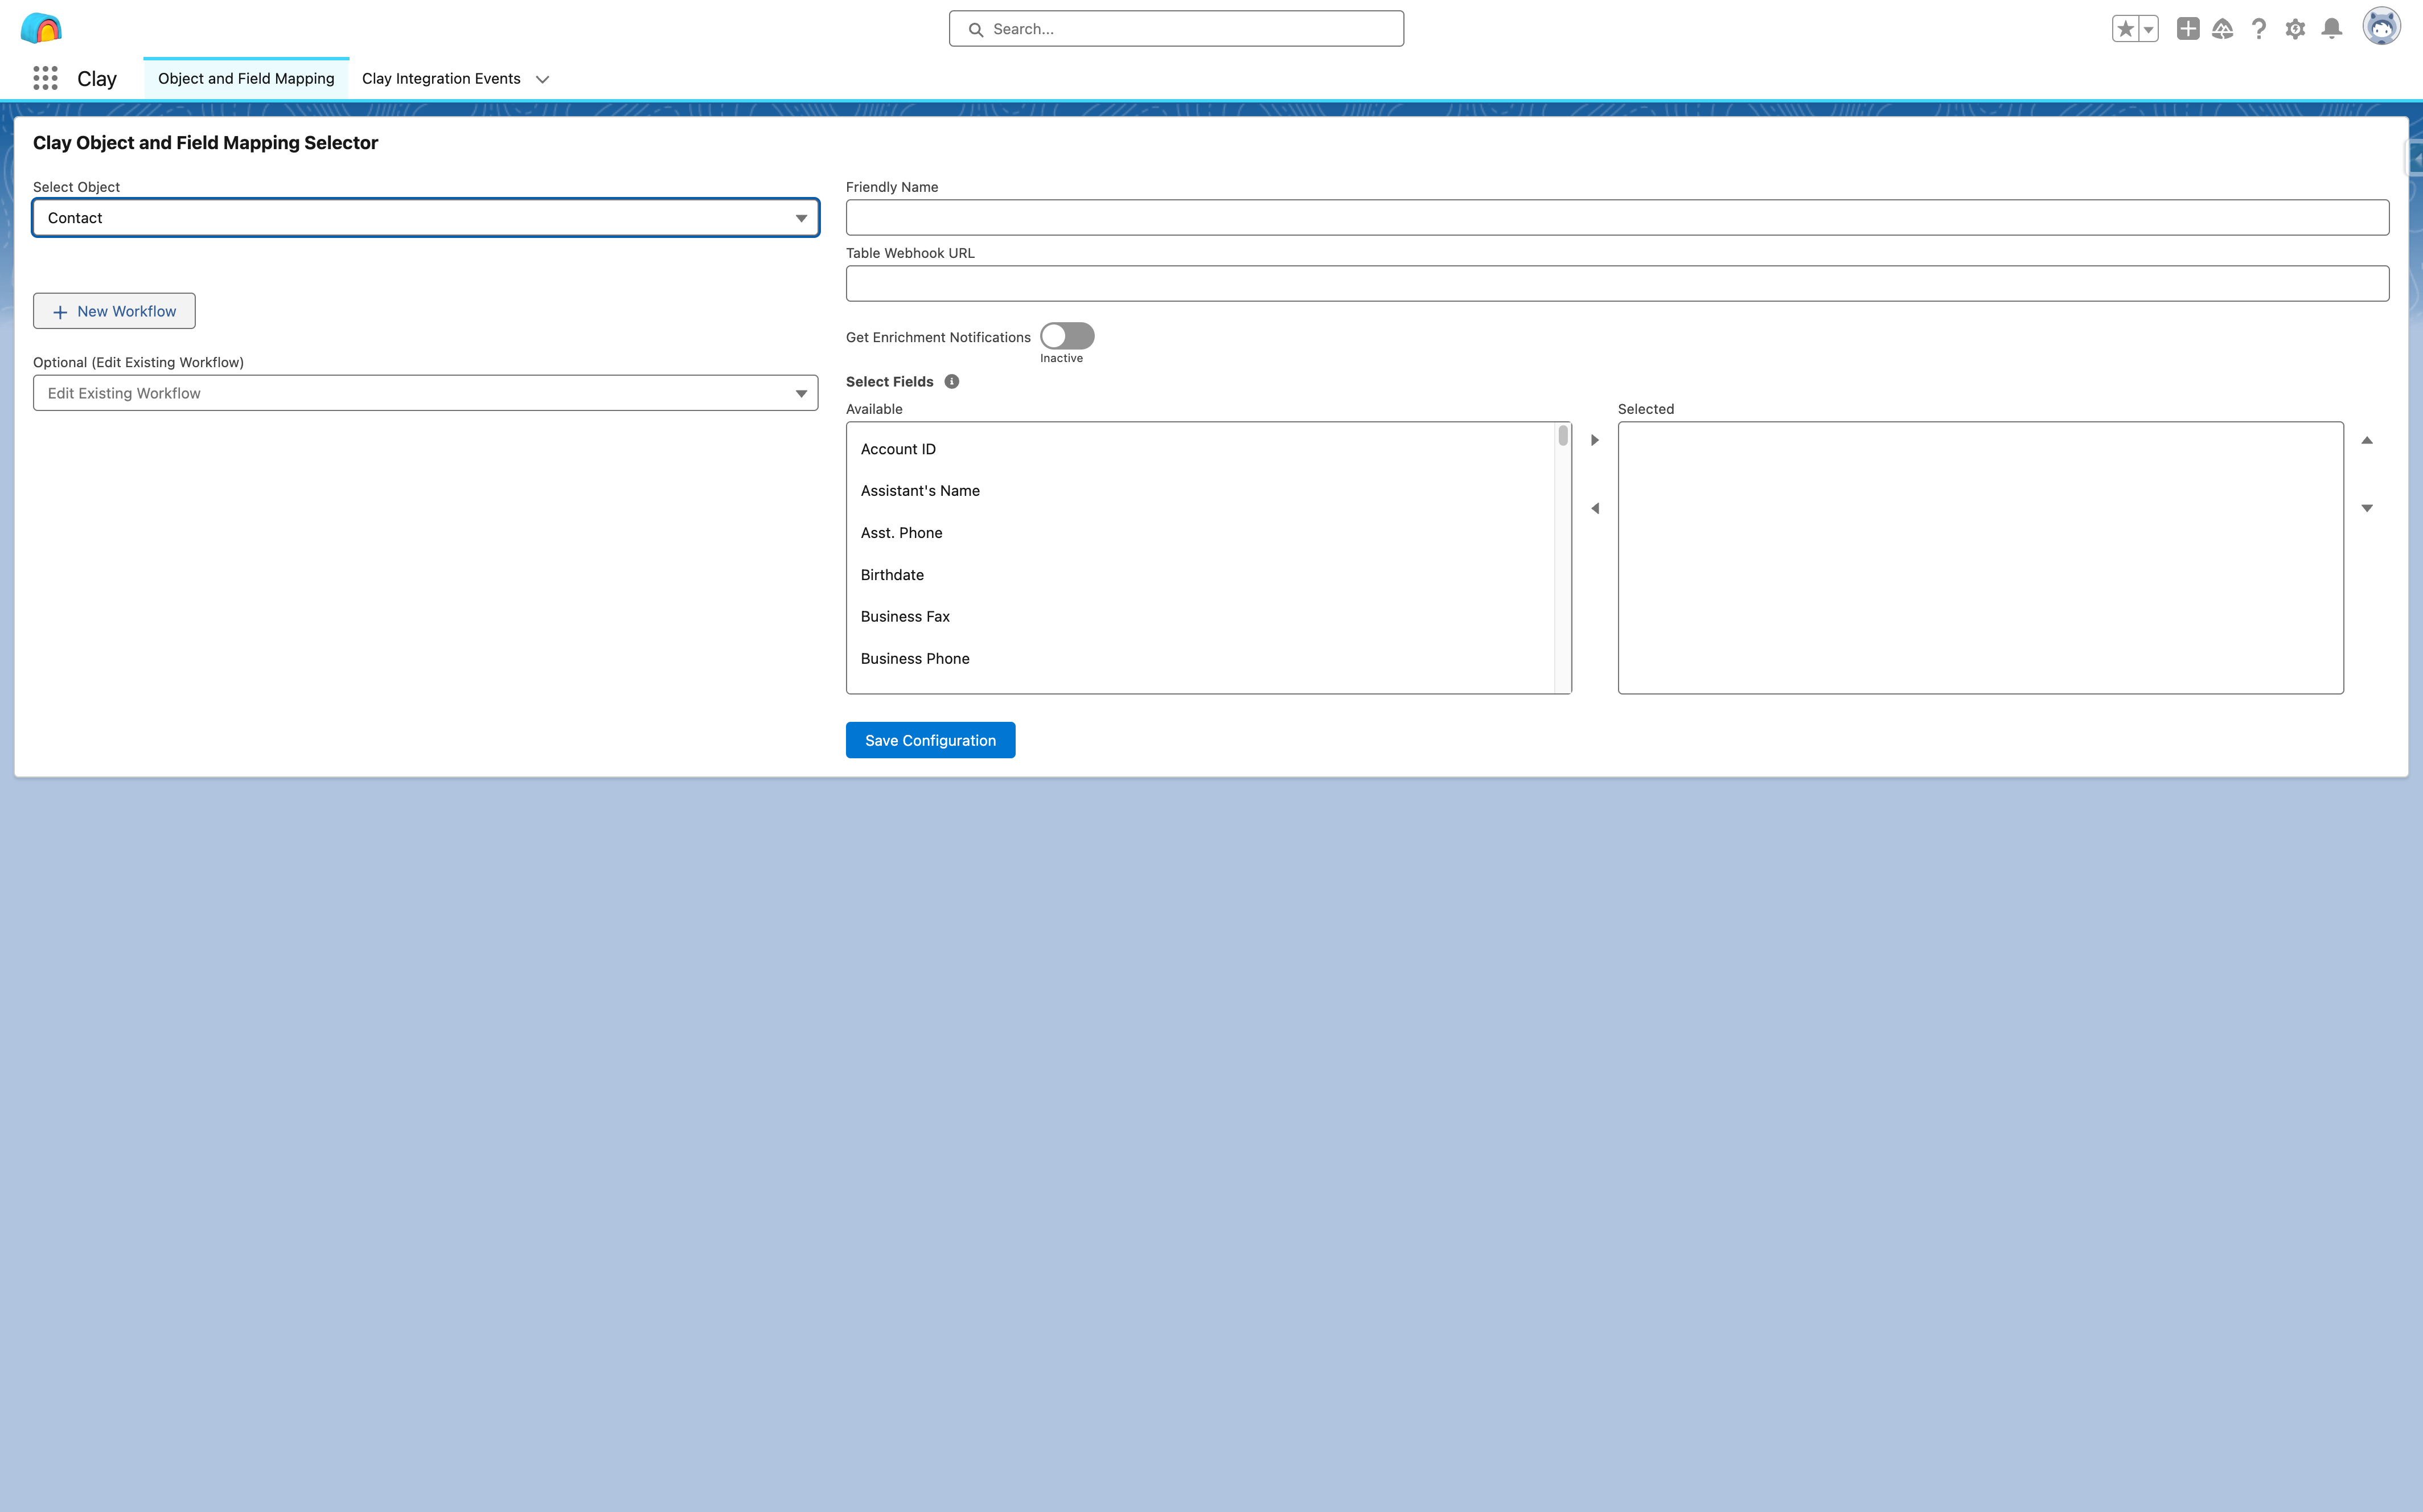This screenshot has height=1512, width=2423.
Task: Open the Trailhead guidance icon
Action: (2223, 29)
